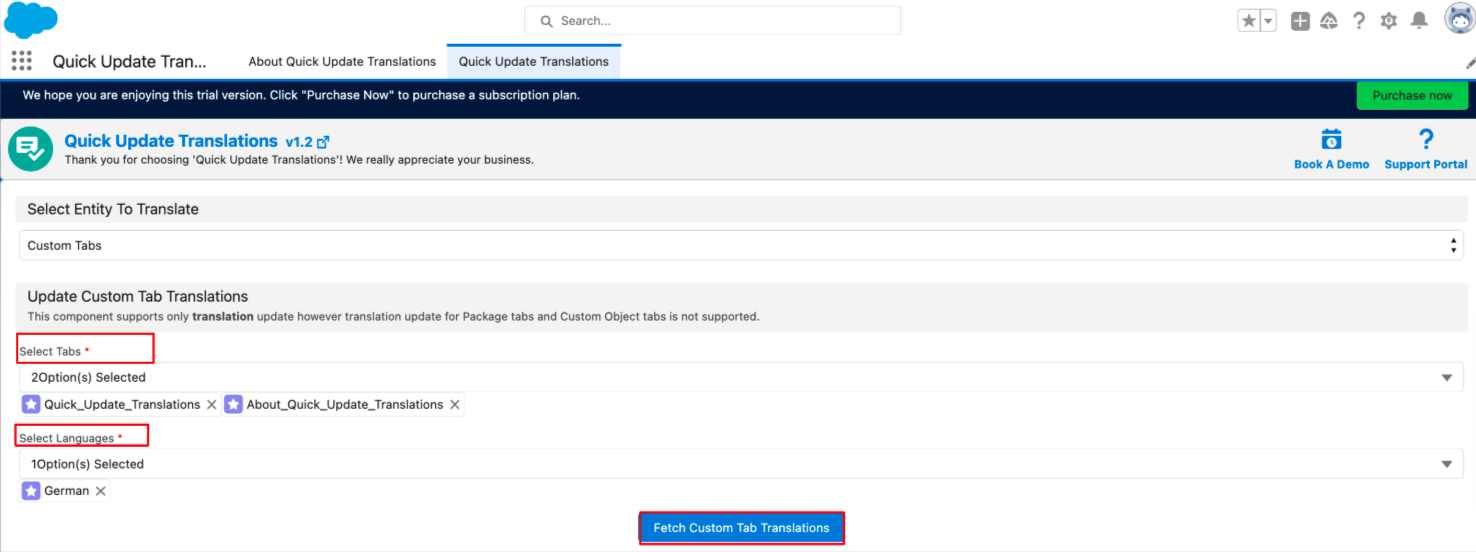Remove the German language pill

pyautogui.click(x=101, y=491)
